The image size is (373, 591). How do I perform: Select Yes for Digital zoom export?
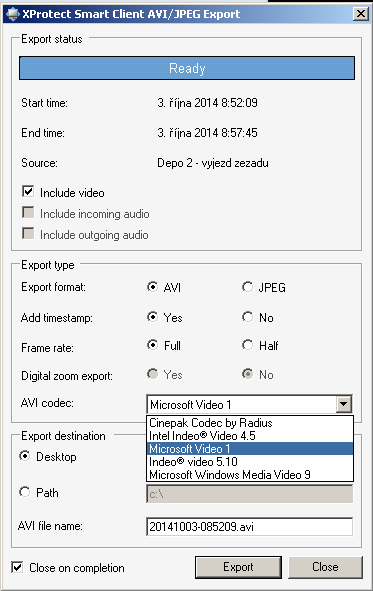(x=153, y=374)
